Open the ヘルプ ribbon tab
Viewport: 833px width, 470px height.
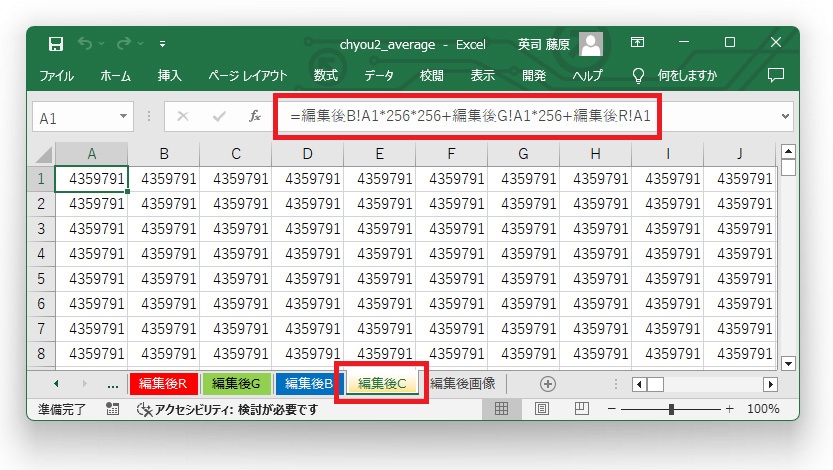tap(587, 76)
